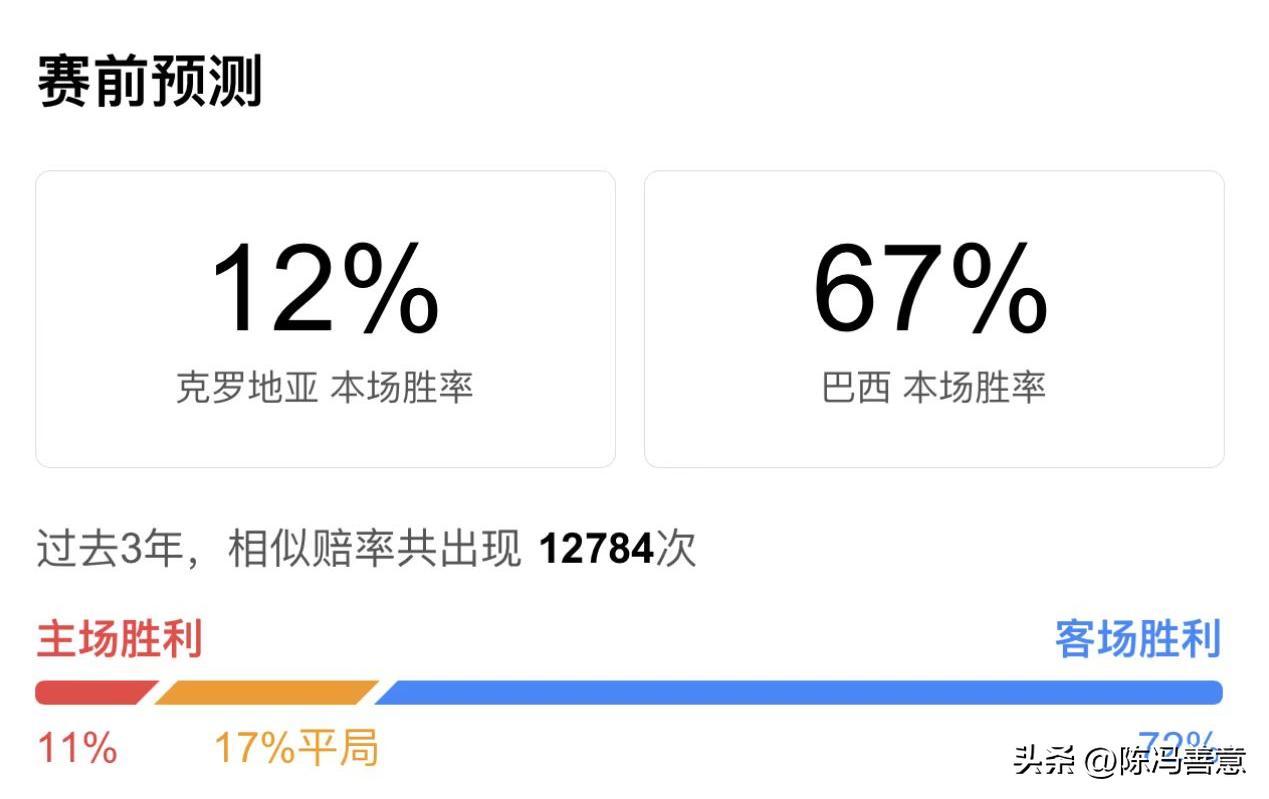1269x799 pixels.
Task: Click the 11% home win percentage
Action: click(75, 748)
